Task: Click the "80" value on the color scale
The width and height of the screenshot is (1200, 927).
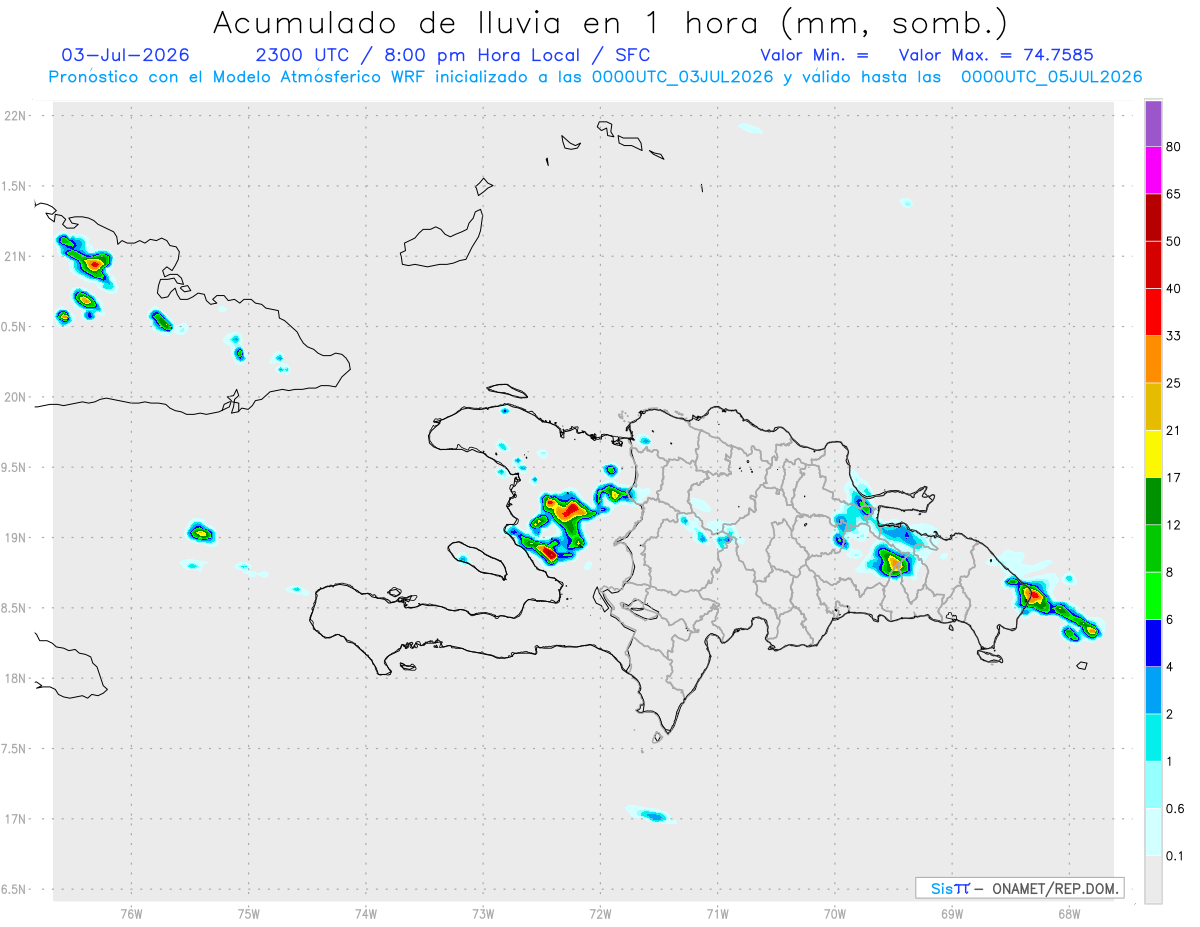Action: [x=1175, y=147]
